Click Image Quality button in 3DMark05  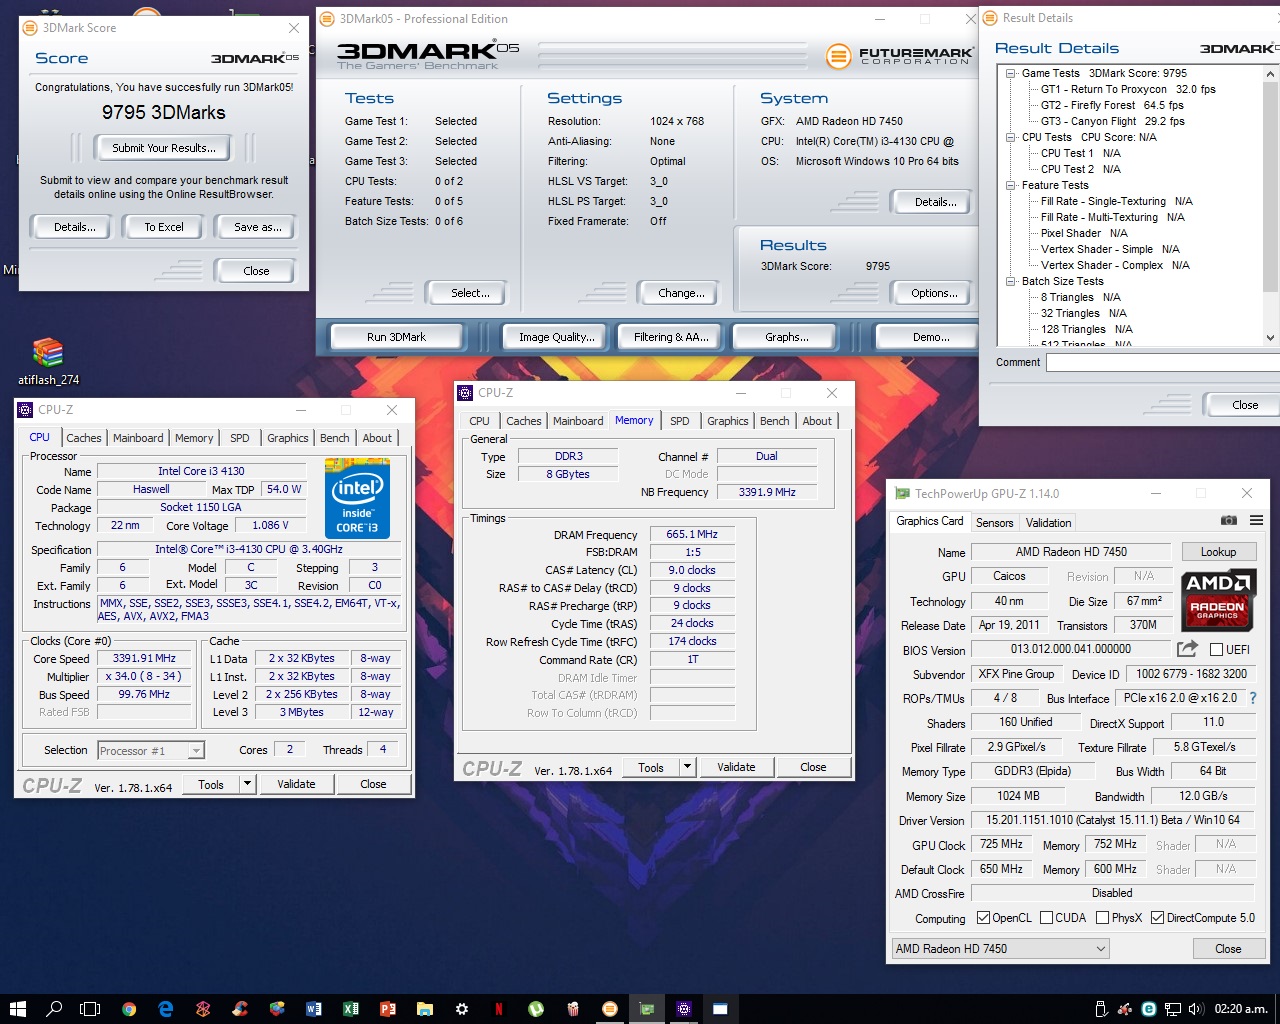tap(556, 337)
